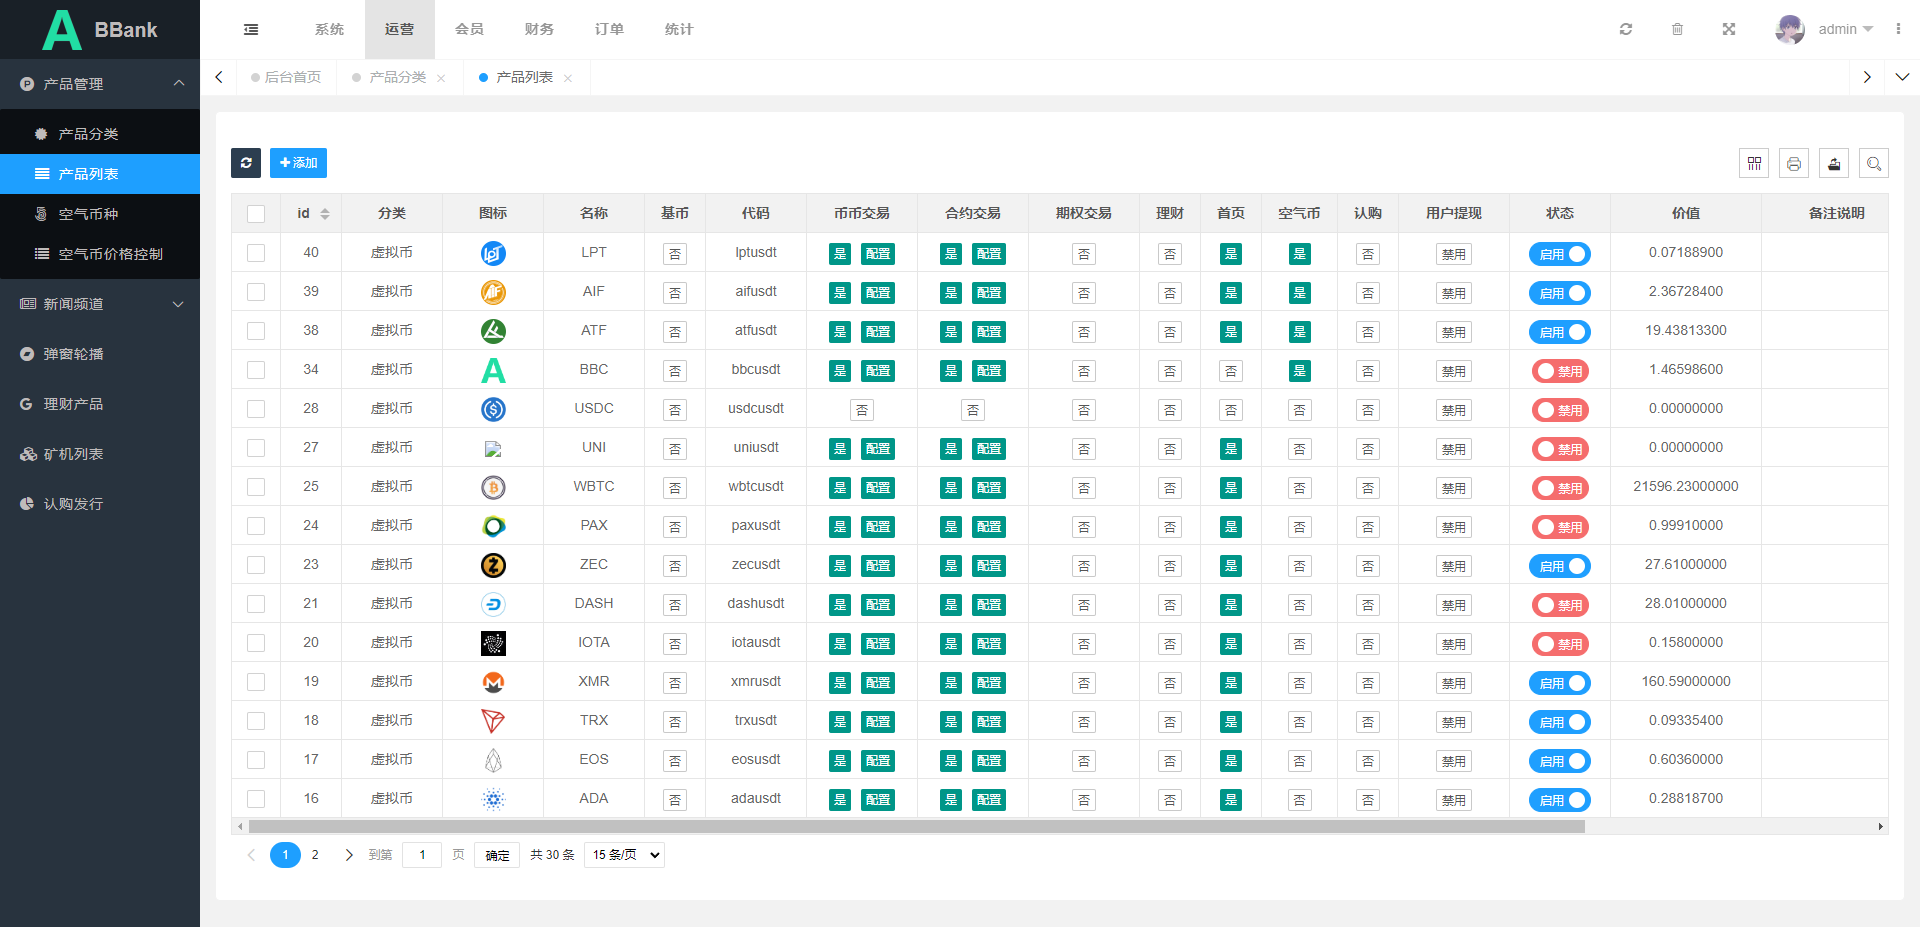
Task: Click 配置 under 币币交易 for the AIF row
Action: point(878,293)
